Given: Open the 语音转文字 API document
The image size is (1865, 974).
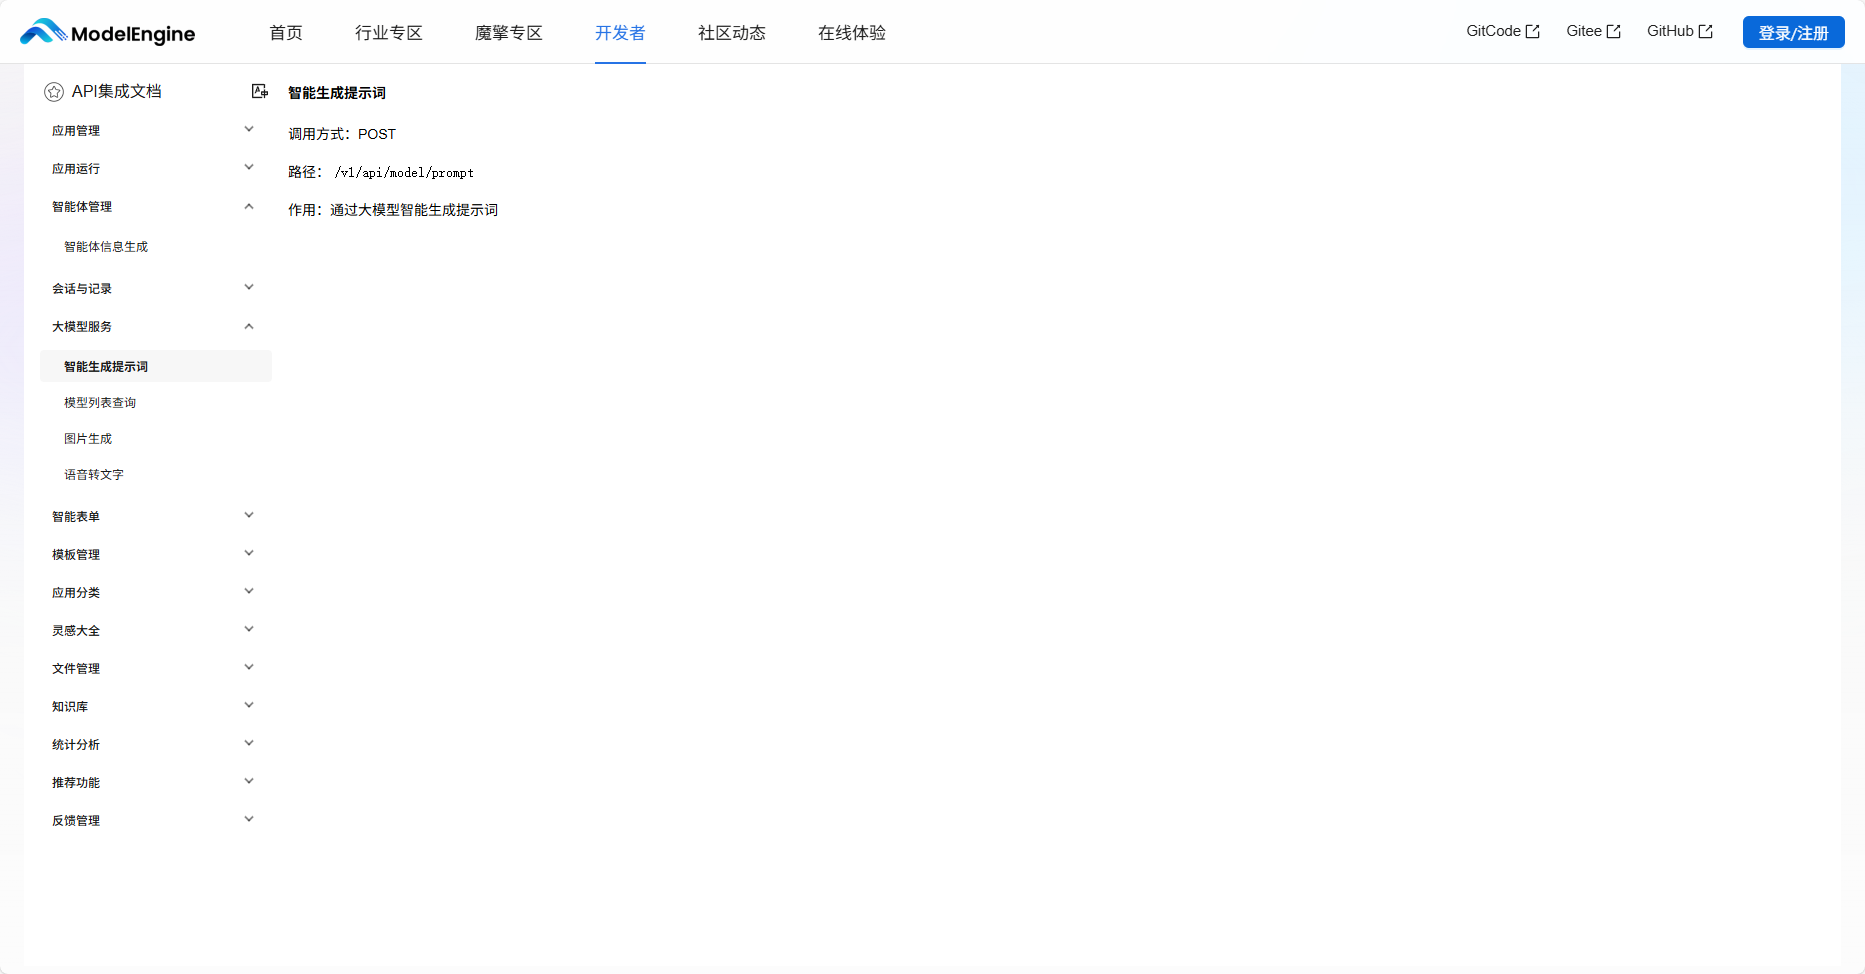Looking at the screenshot, I should pos(92,474).
